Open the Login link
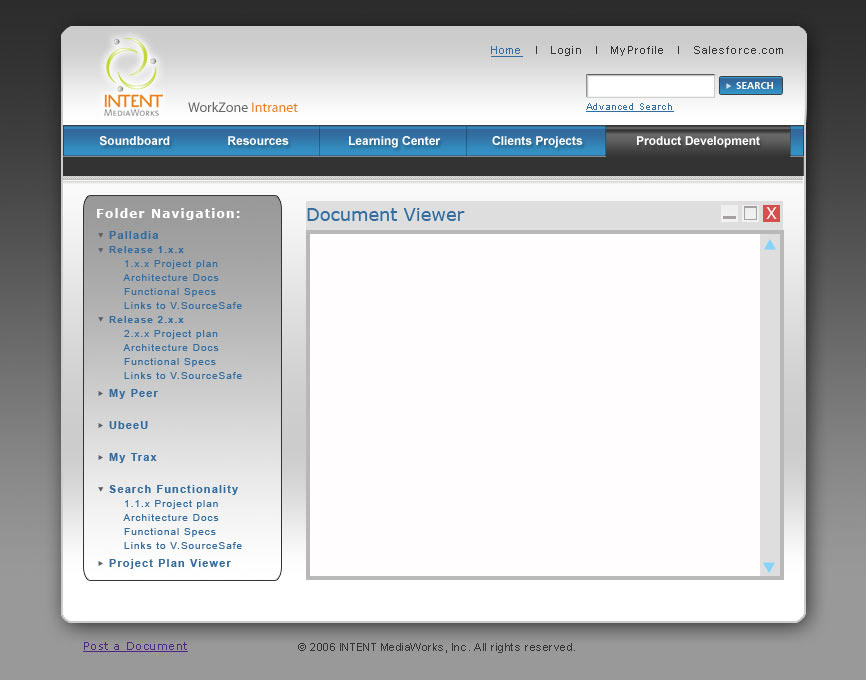The width and height of the screenshot is (866, 680). tap(566, 50)
